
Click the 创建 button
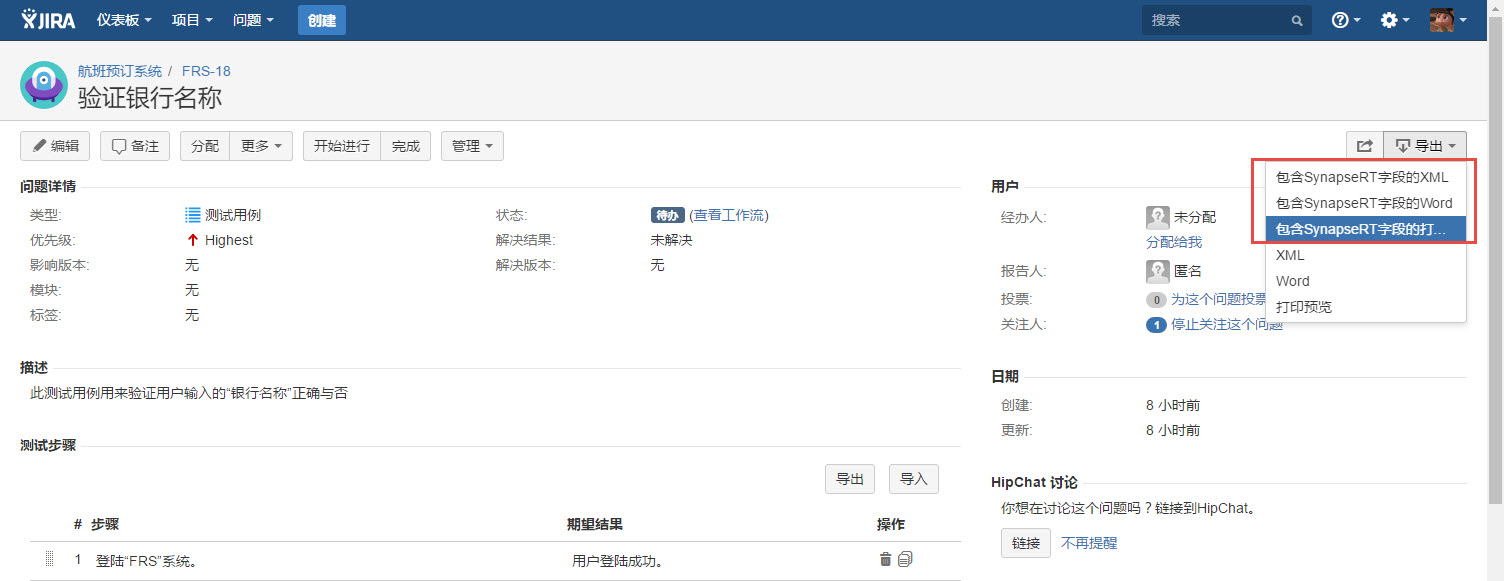click(x=322, y=20)
